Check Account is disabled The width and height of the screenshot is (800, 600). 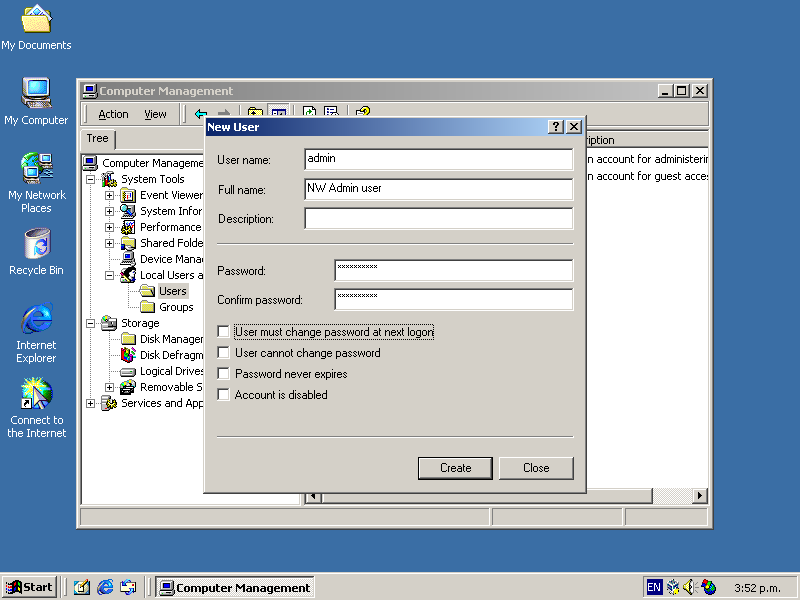click(x=223, y=394)
